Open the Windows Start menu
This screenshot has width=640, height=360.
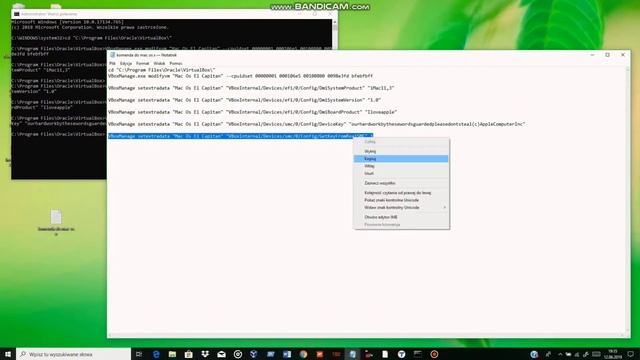click(x=8, y=354)
